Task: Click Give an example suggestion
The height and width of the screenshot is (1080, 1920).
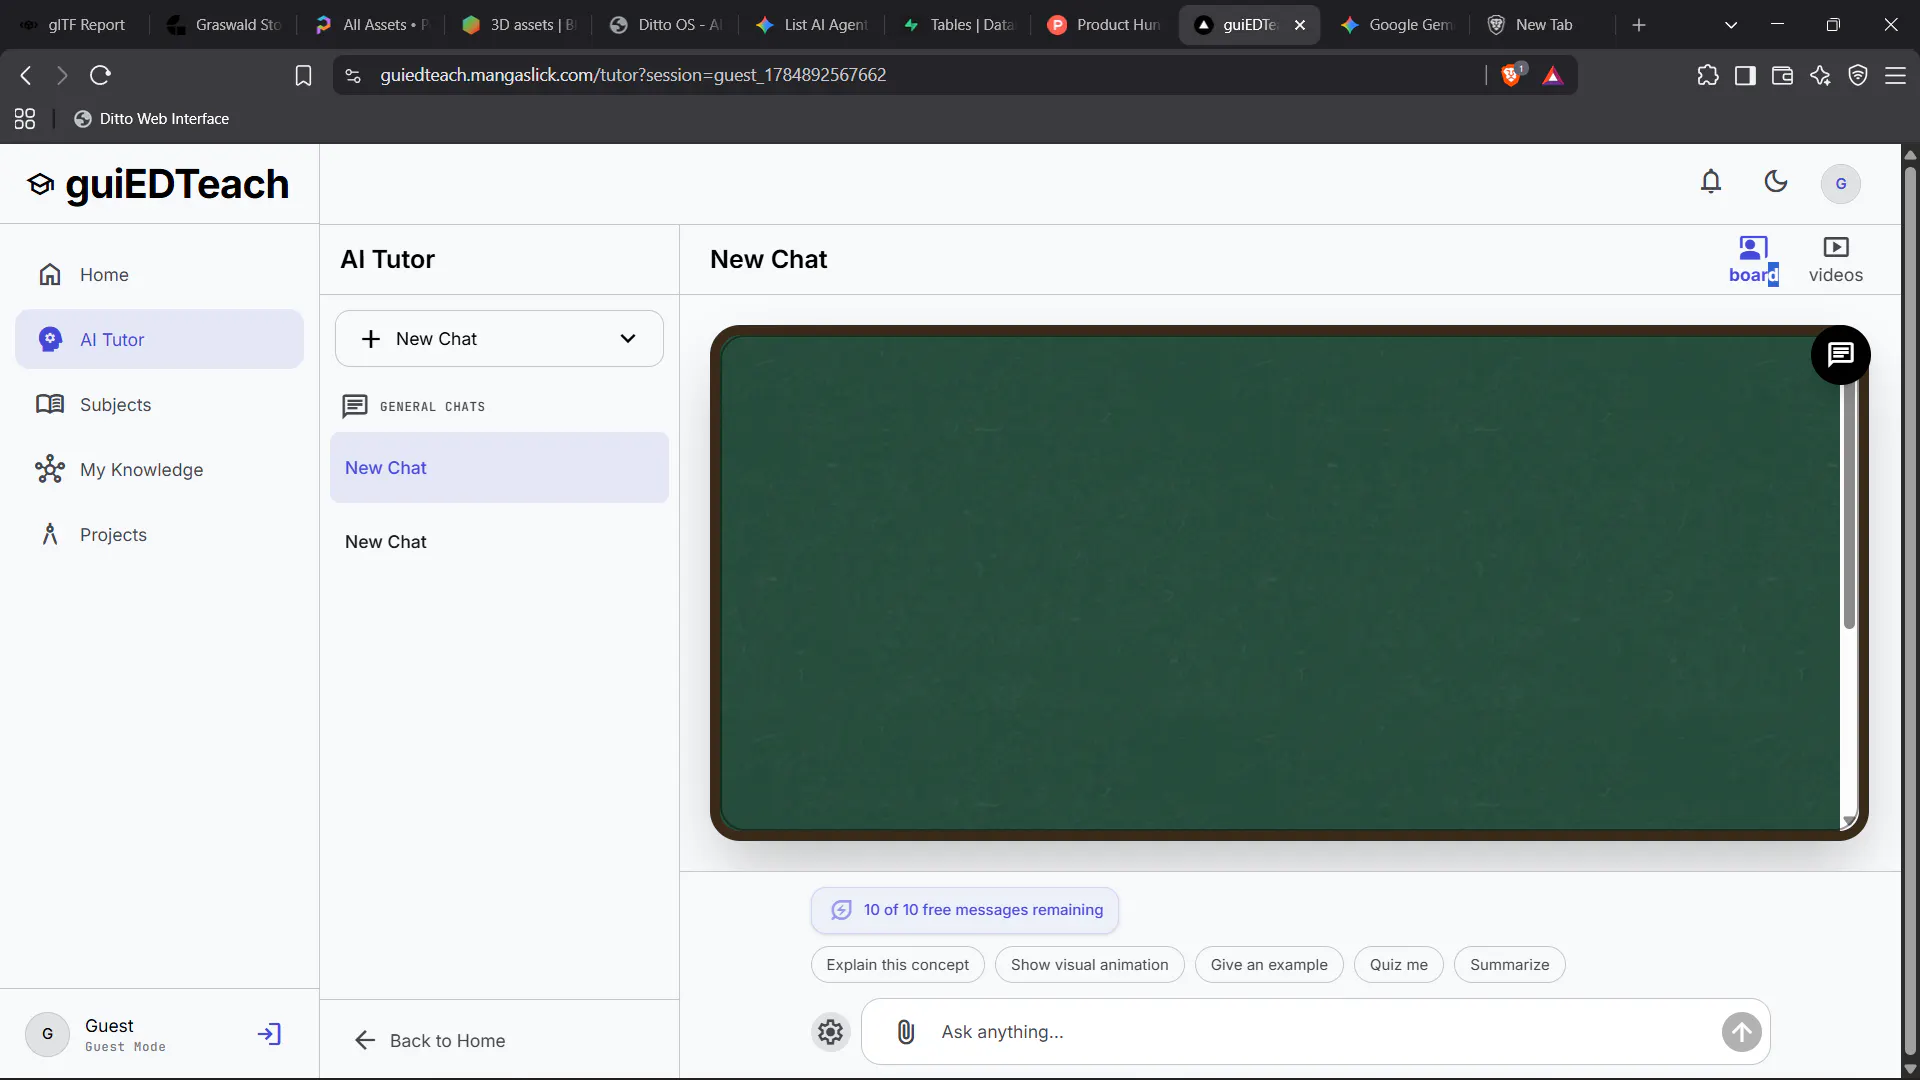Action: click(x=1269, y=965)
